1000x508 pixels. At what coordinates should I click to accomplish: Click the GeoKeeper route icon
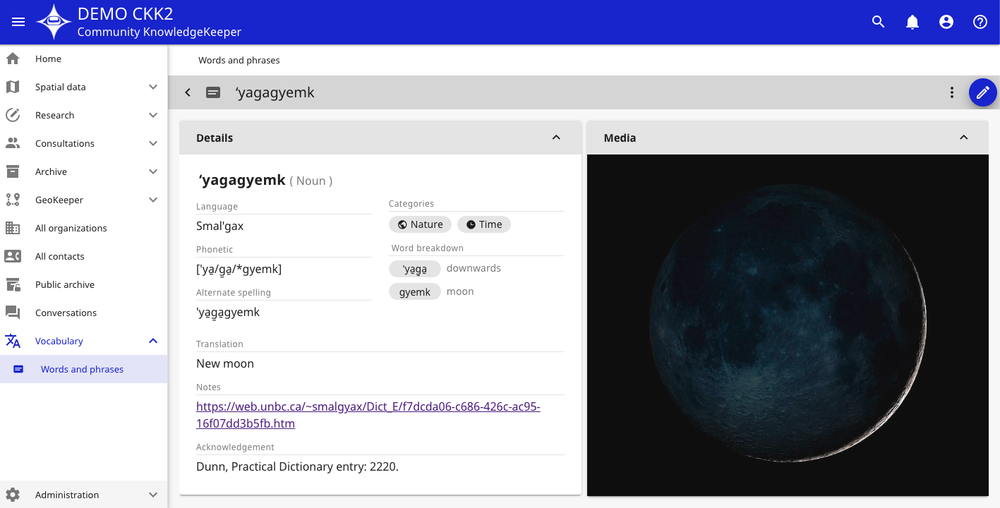[x=12, y=200]
